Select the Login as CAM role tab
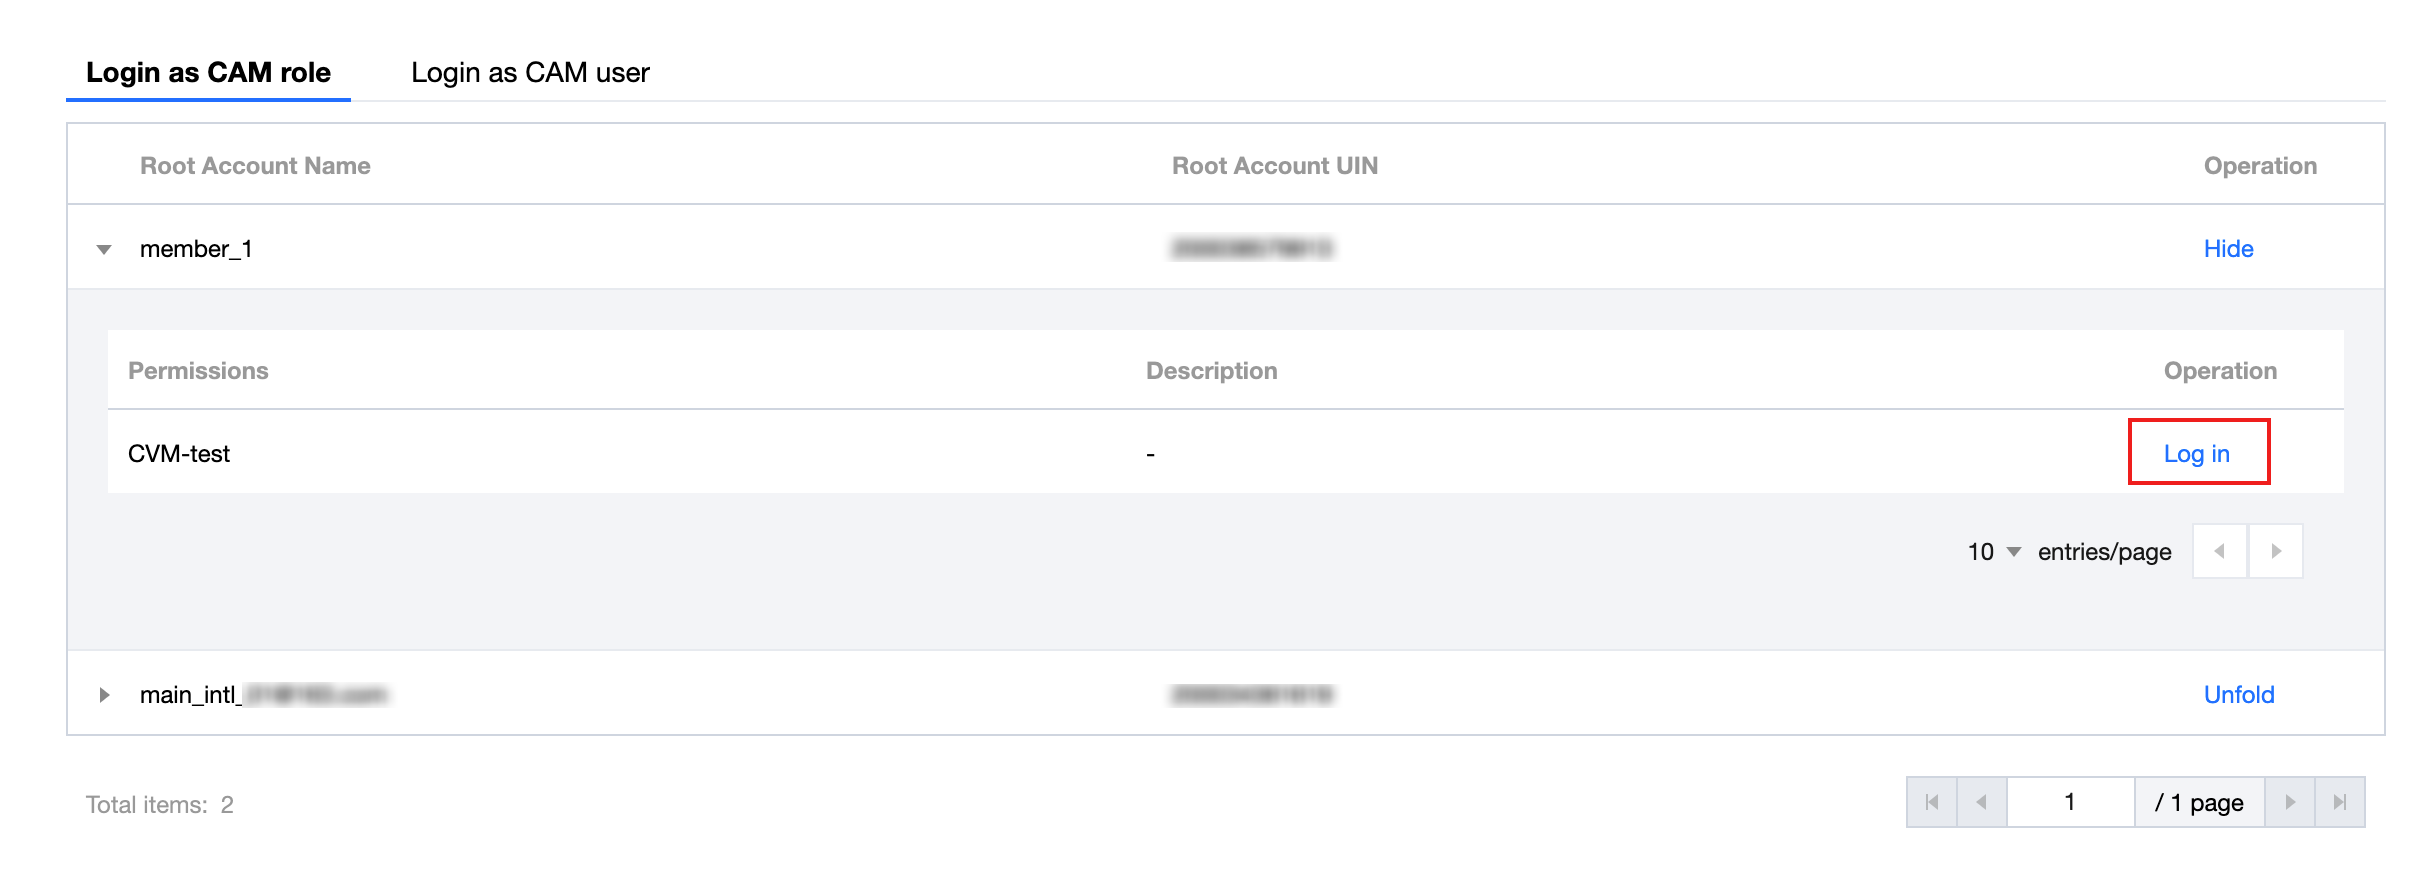Screen dimensions: 2418x888 (208, 73)
